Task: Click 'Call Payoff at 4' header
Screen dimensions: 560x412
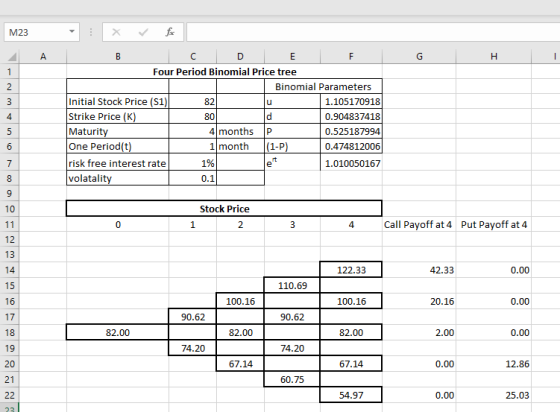Action: 418,225
